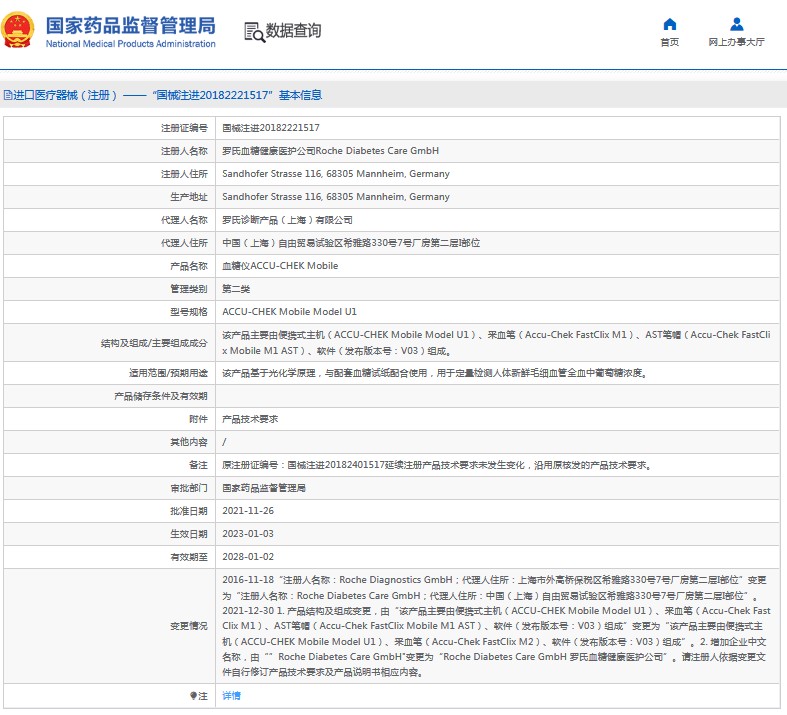The height and width of the screenshot is (715, 787).
Task: Click the 数据查询 magnifier document icon
Action: (x=254, y=32)
